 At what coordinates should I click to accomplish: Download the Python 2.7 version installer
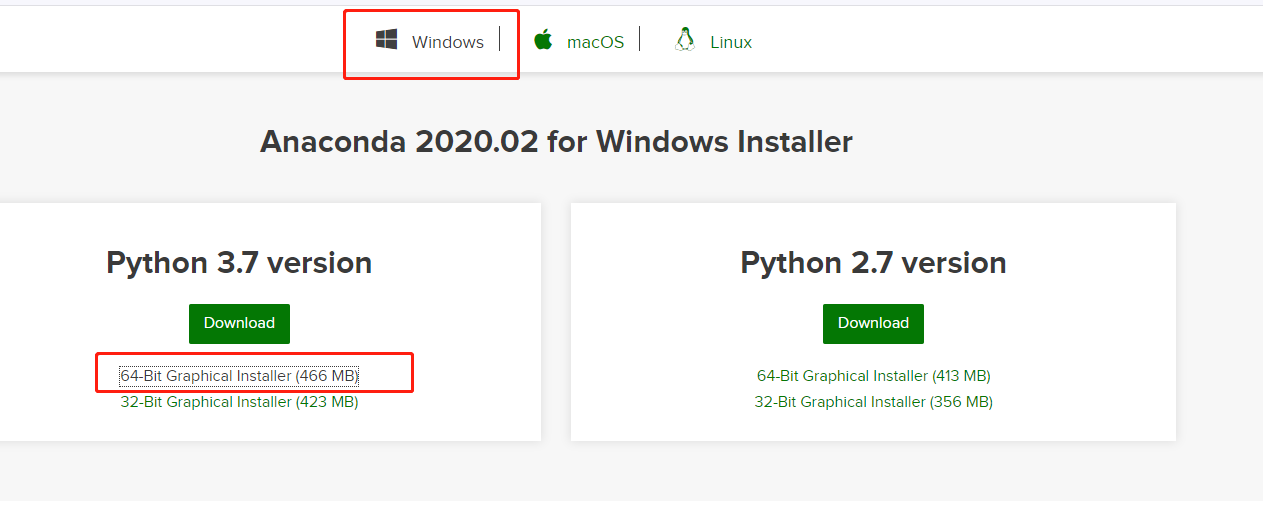pyautogui.click(x=873, y=323)
